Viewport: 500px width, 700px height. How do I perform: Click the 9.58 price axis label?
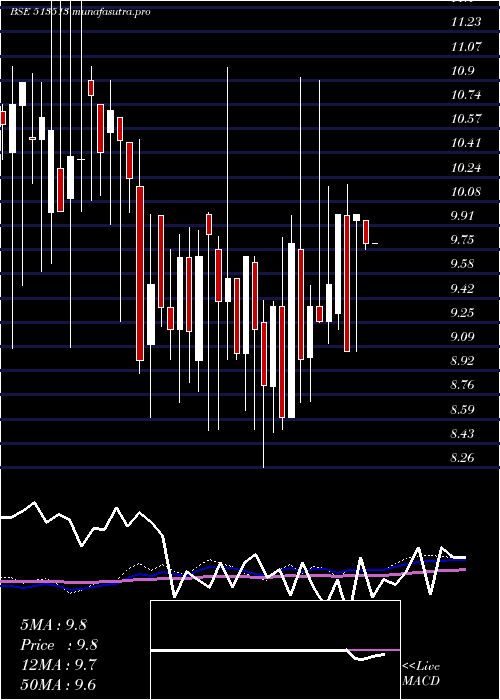coord(462,264)
